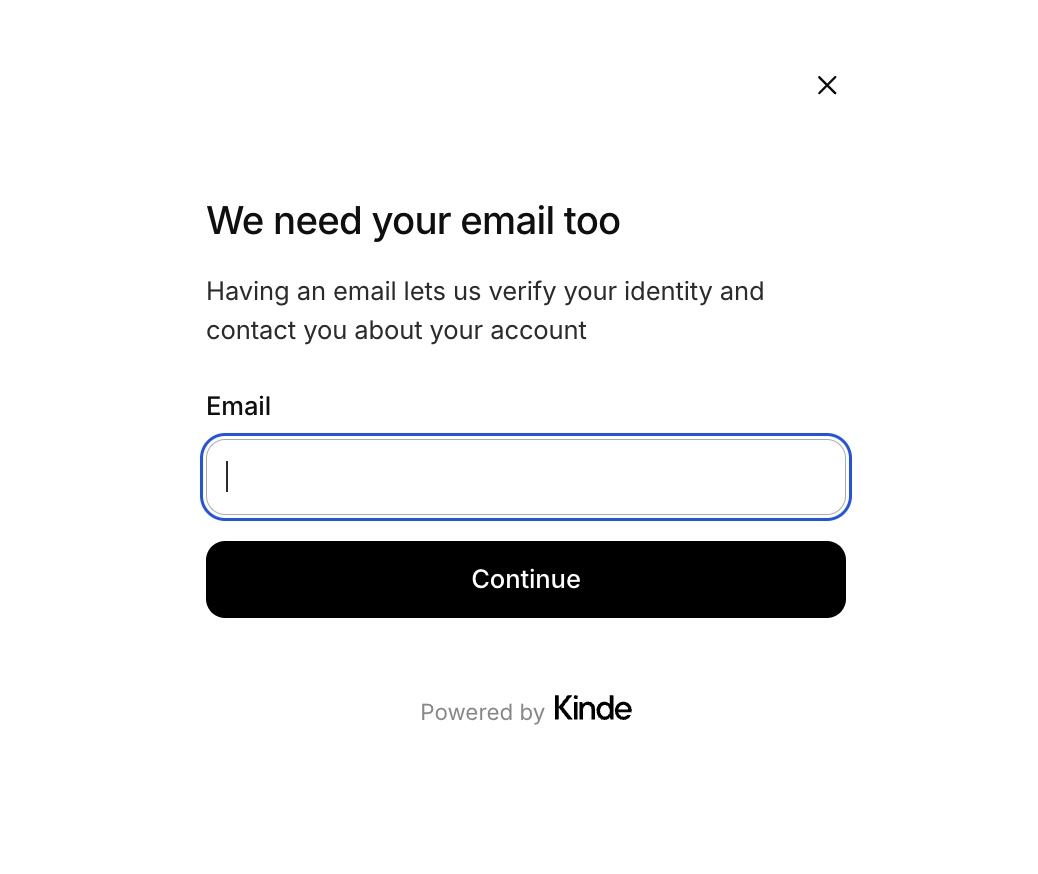Proceed by clicking the wide black button
Screen dimensions: 1038x874
click(x=526, y=579)
